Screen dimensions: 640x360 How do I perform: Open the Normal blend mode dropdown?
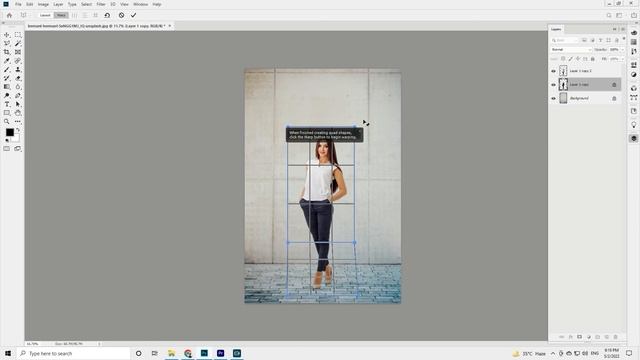coord(571,49)
